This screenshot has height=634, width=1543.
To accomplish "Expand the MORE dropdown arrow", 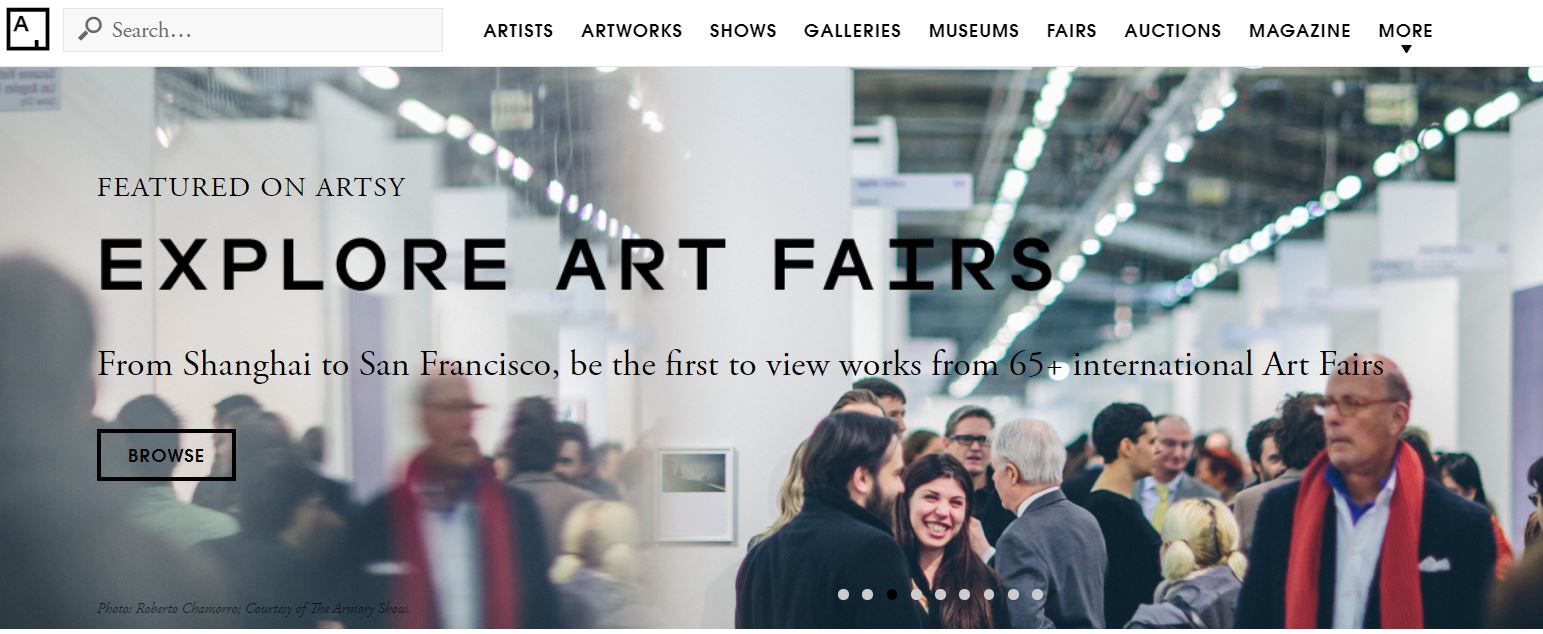I will click(1406, 50).
